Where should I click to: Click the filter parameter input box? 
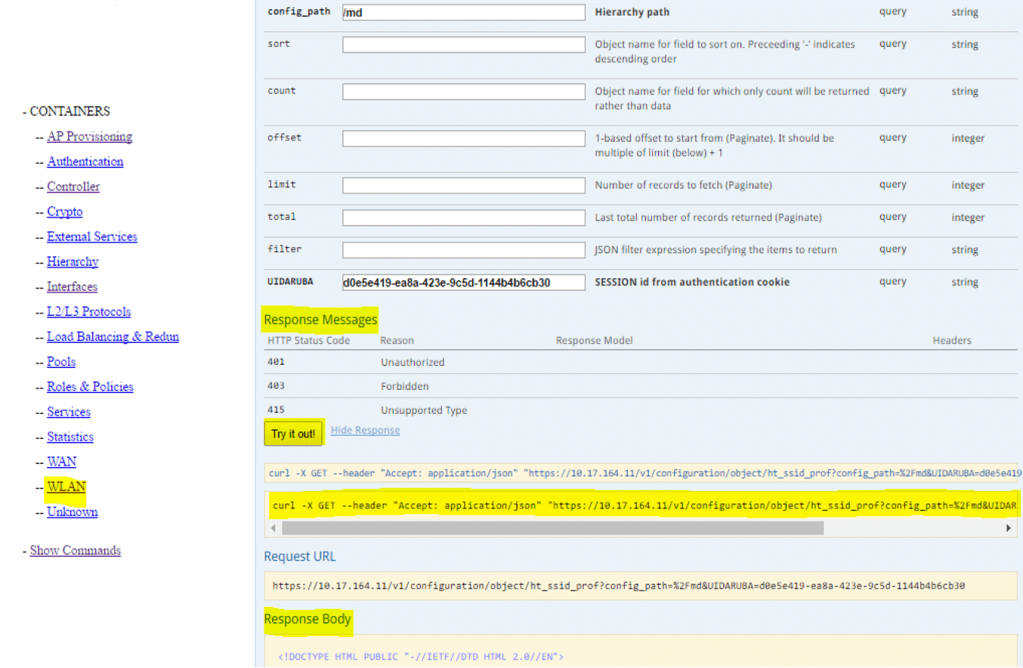[x=463, y=250]
